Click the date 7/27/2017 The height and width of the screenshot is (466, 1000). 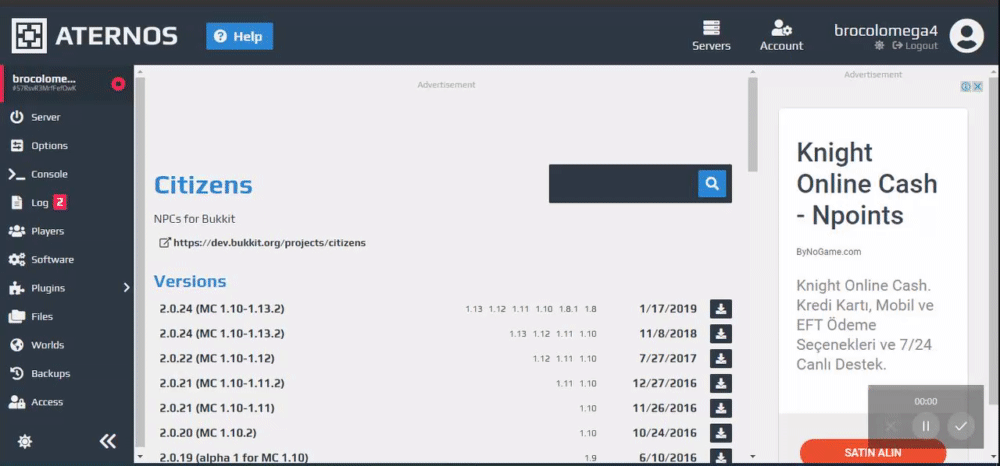pos(668,359)
